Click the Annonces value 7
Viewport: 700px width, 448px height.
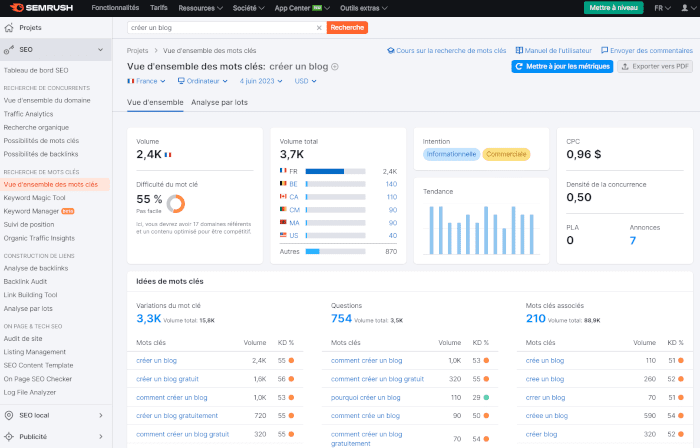tap(633, 241)
